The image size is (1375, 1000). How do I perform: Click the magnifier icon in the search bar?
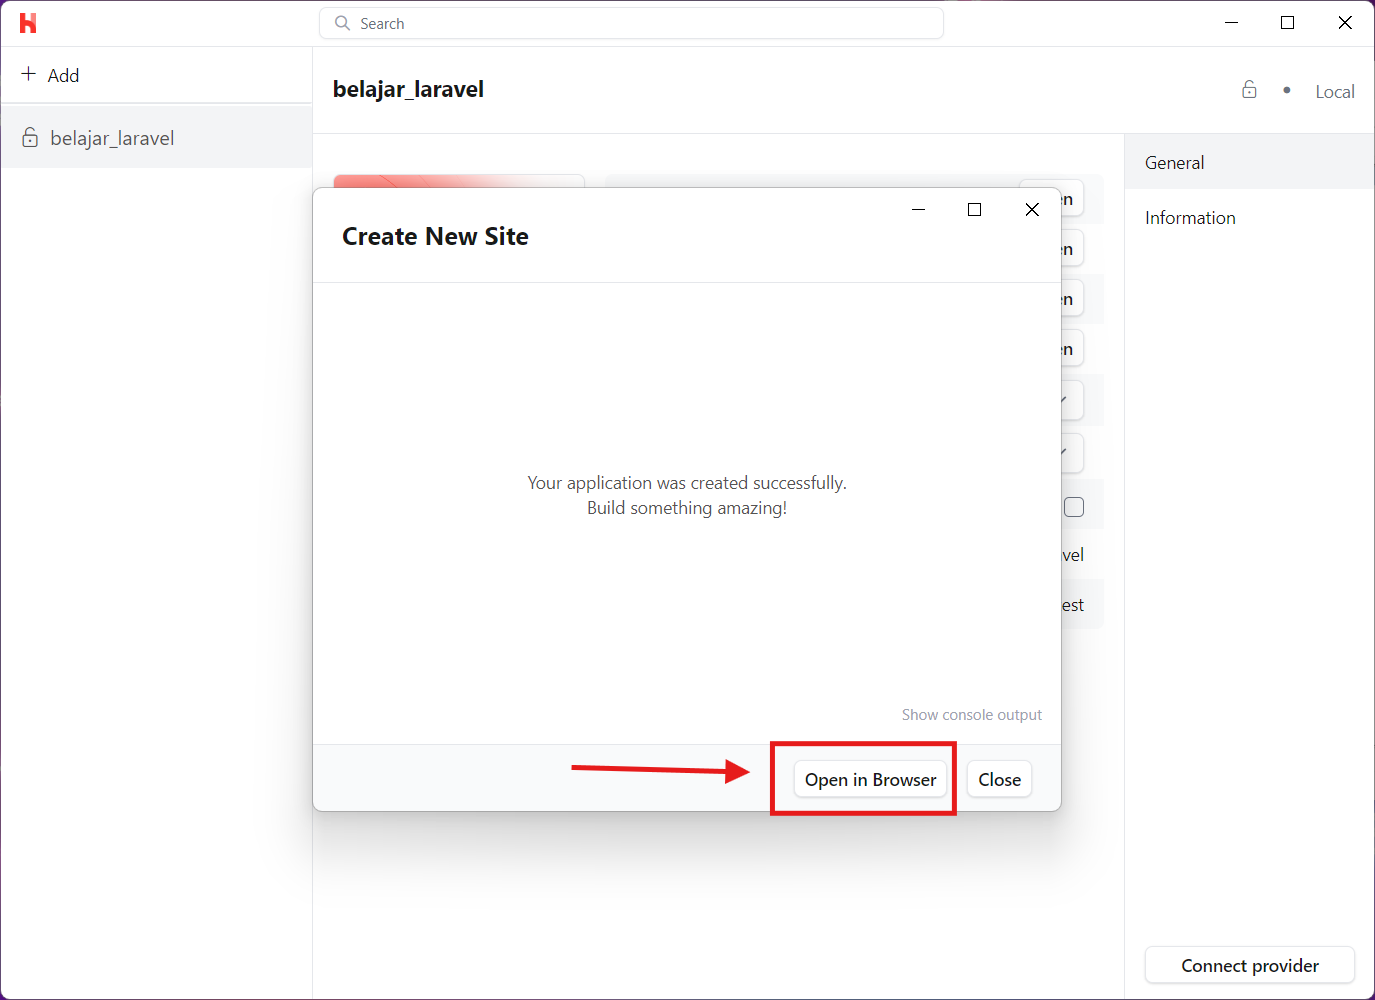[341, 22]
